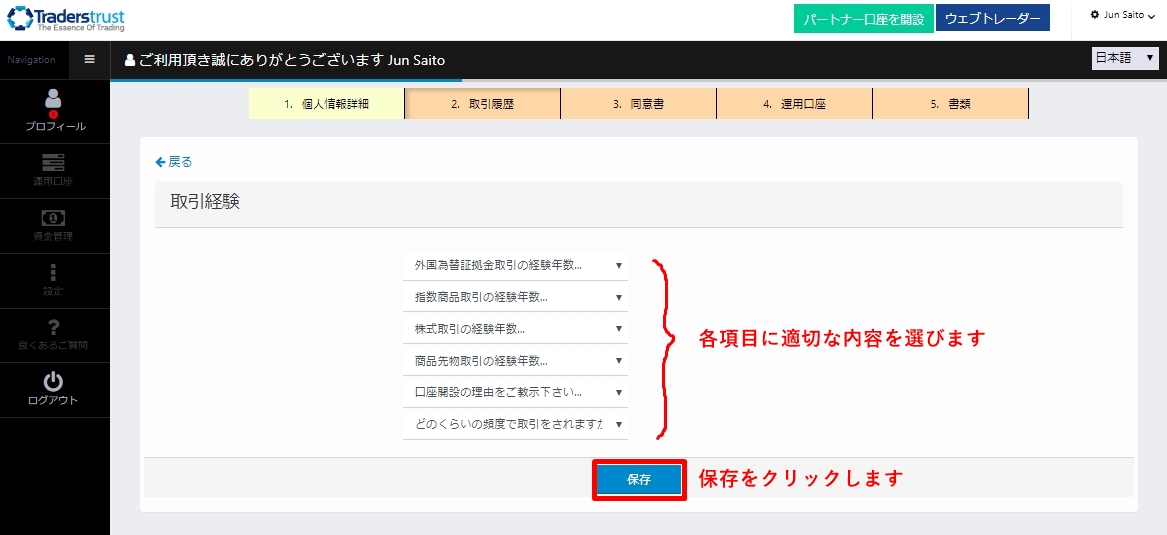The image size is (1167, 535).
Task: Open 運用口座 accounts icon in sidebar
Action: 54,162
